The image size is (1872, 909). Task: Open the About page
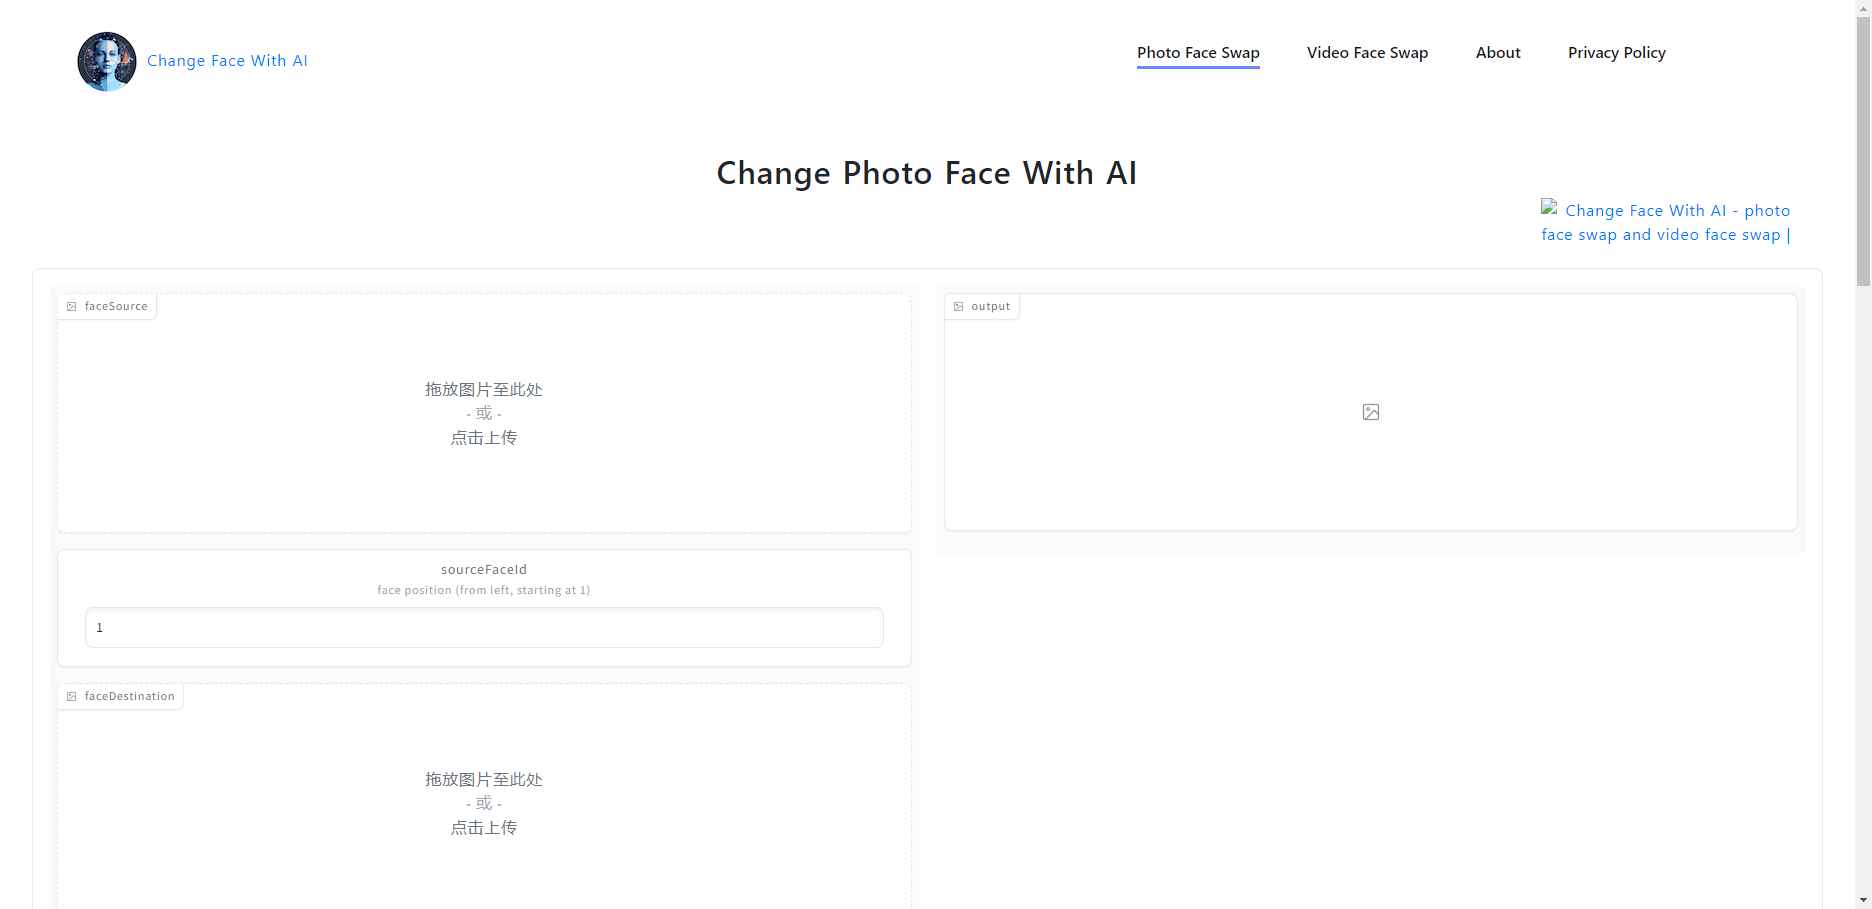(1497, 52)
